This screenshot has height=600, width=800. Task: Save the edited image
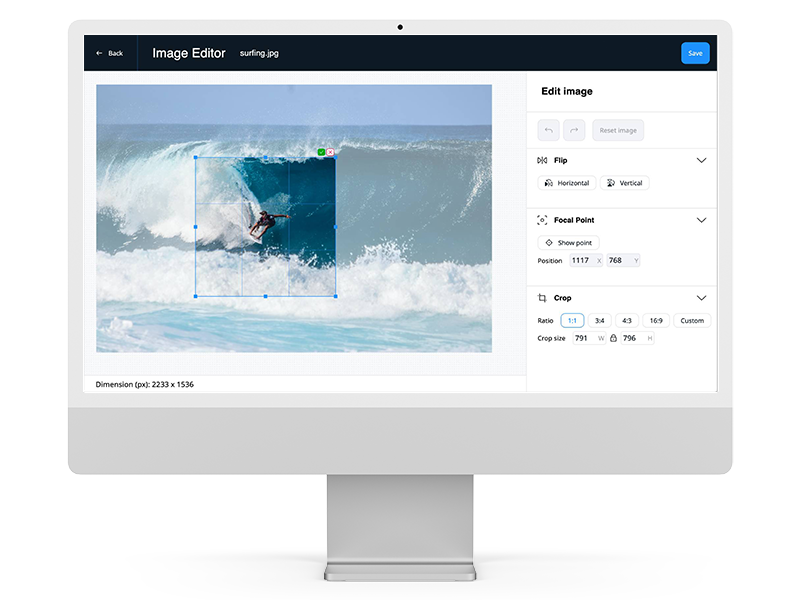pos(695,53)
